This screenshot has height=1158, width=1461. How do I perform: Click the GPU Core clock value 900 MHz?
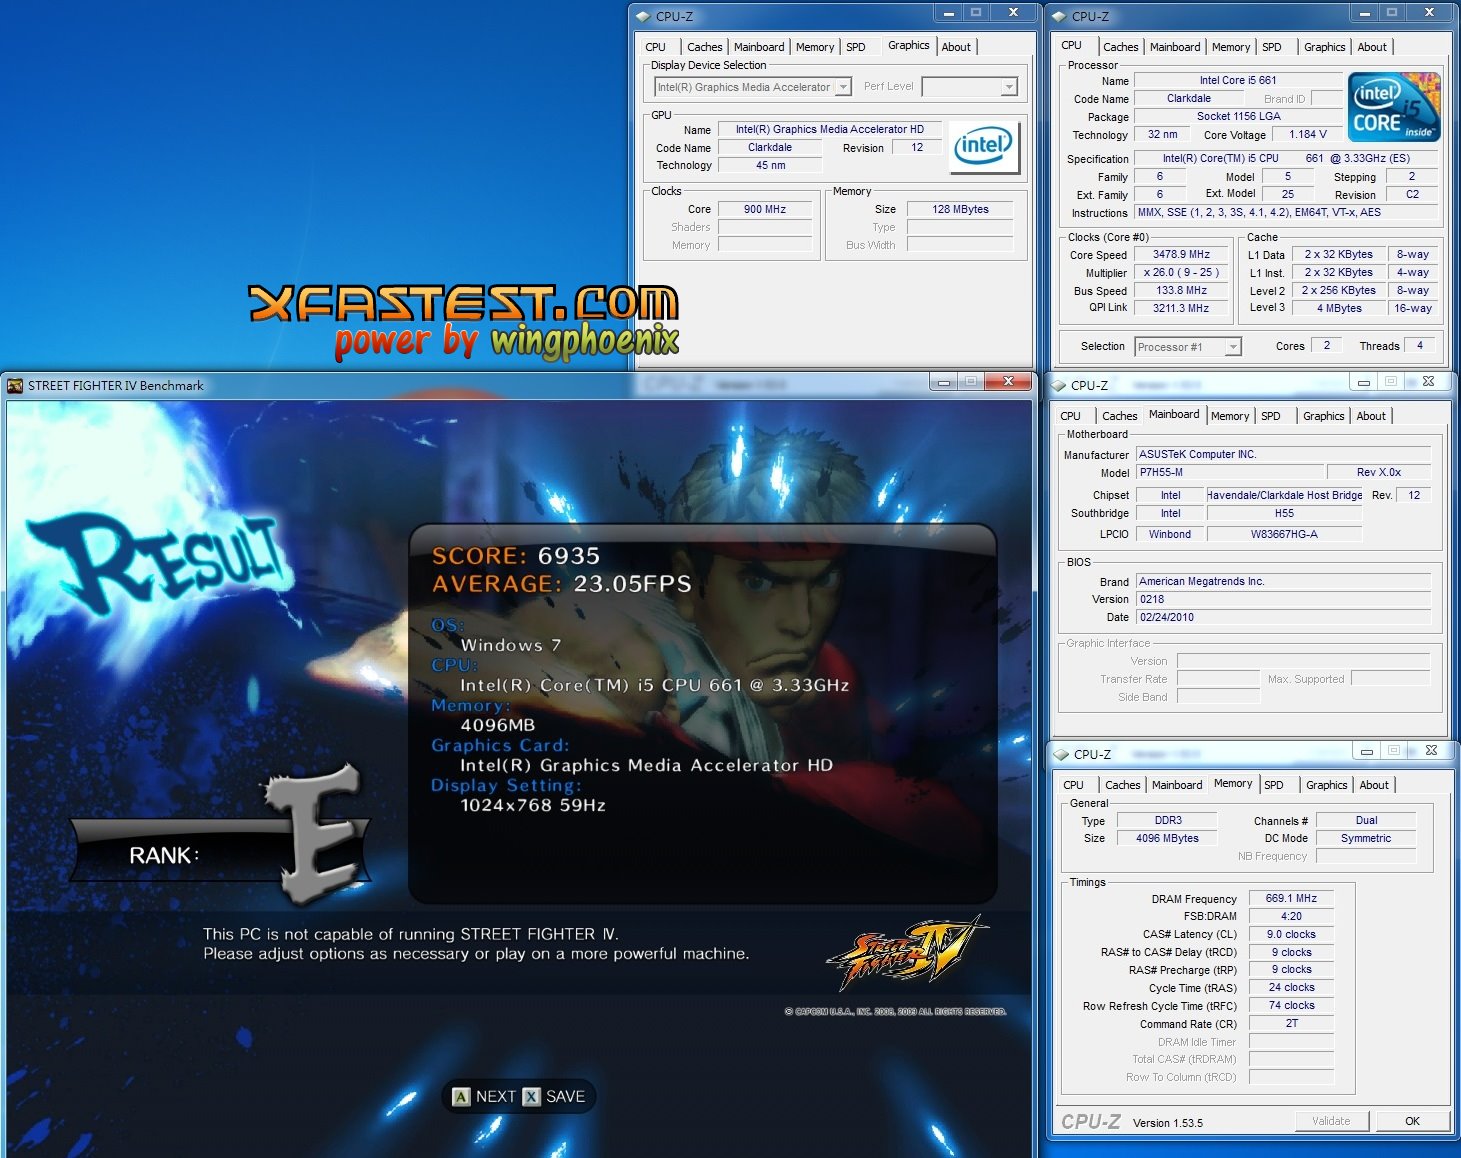click(x=765, y=209)
